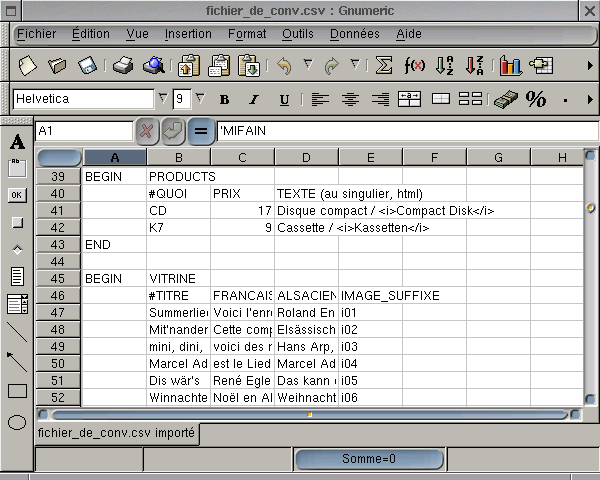Click Sort Ascending A-Z icon
Viewport: 600px width, 480px height.
(446, 66)
